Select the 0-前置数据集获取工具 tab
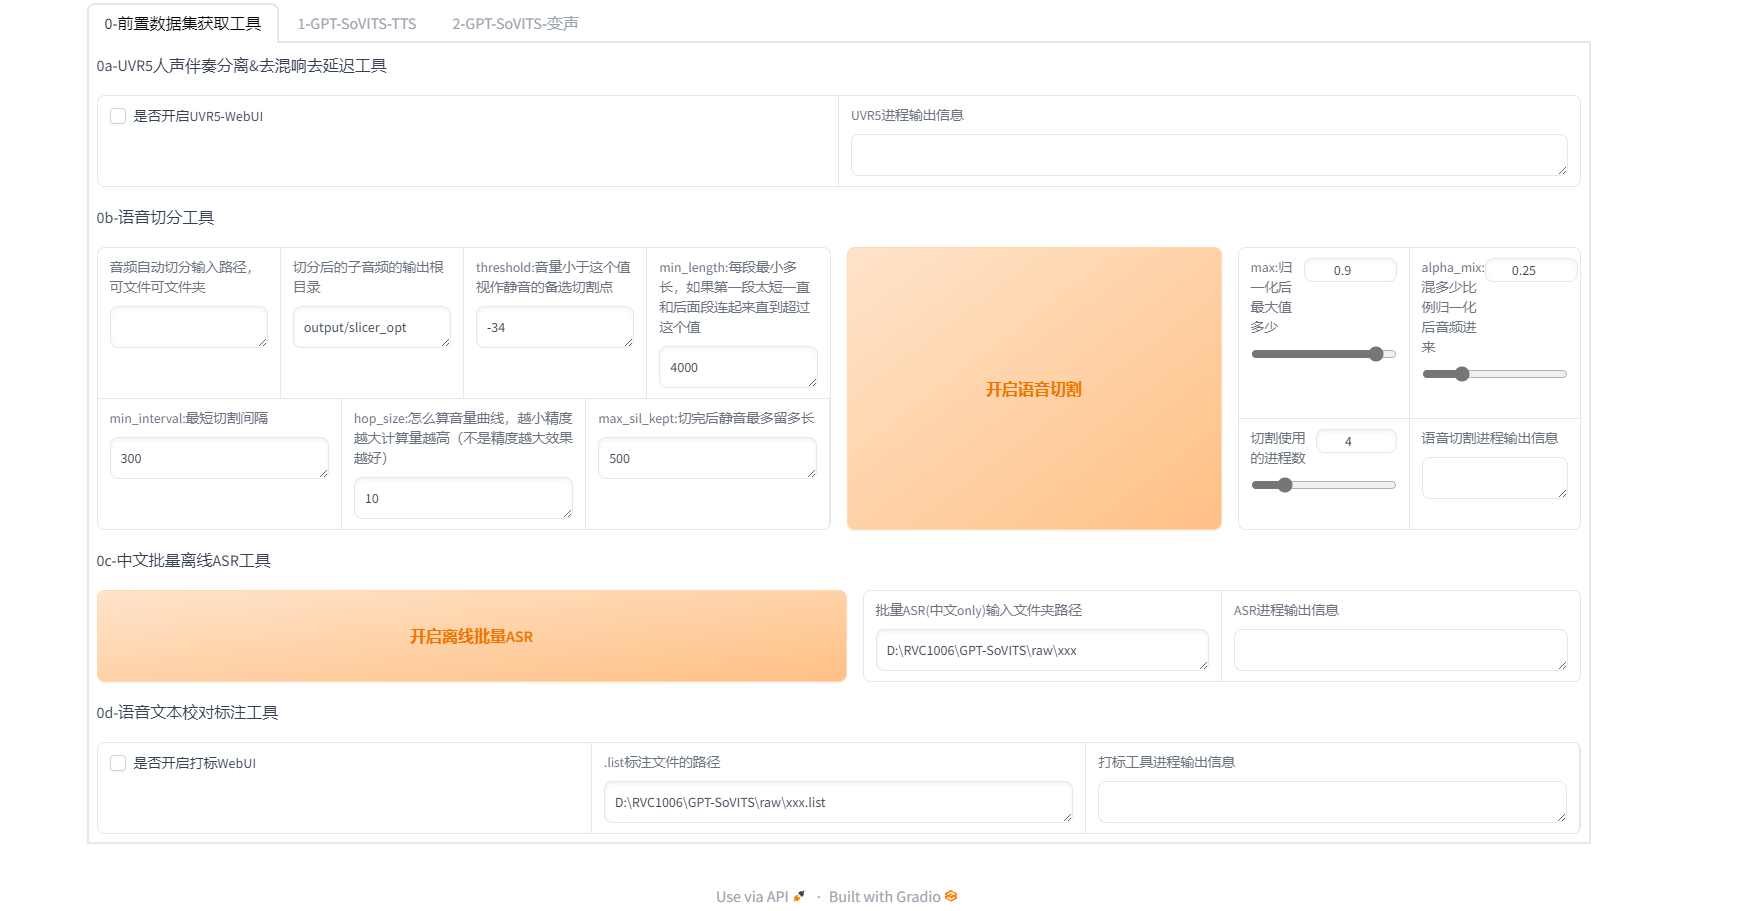Screen dimensions: 1758x911 point(183,23)
